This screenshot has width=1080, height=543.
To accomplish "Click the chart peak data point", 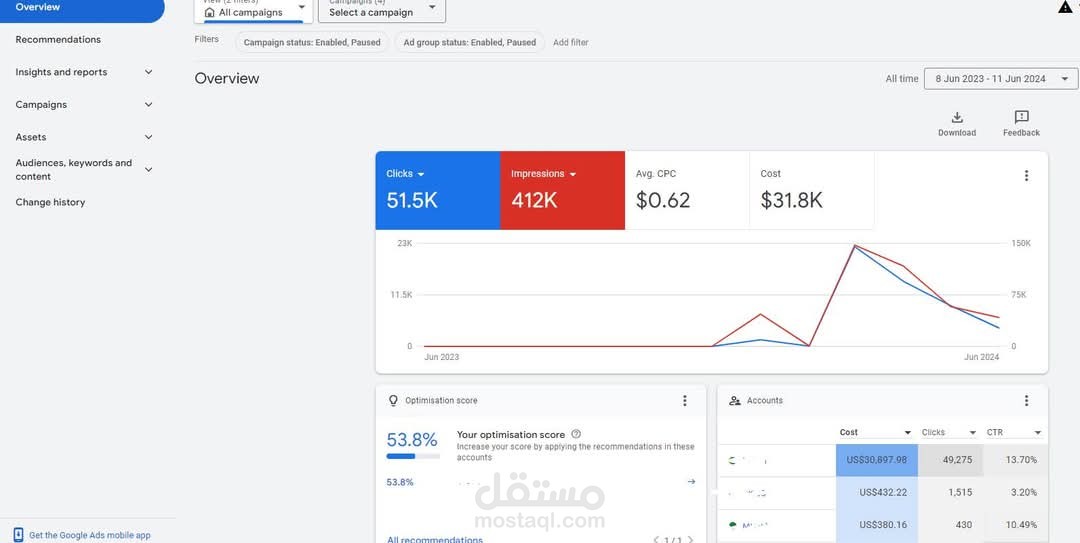I will click(855, 245).
